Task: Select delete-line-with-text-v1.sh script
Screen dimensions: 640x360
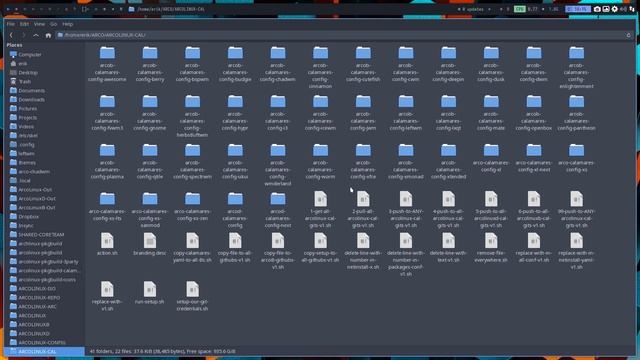Action: [x=448, y=247]
